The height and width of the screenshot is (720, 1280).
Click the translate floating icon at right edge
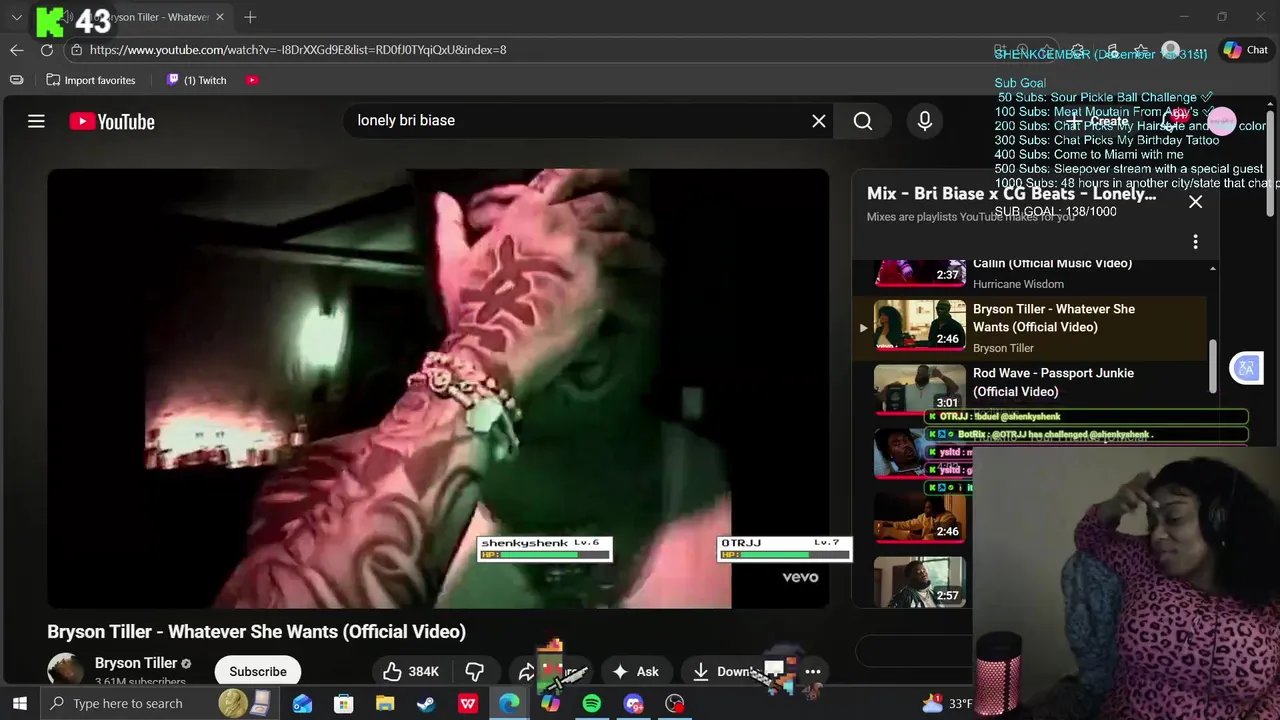point(1246,368)
